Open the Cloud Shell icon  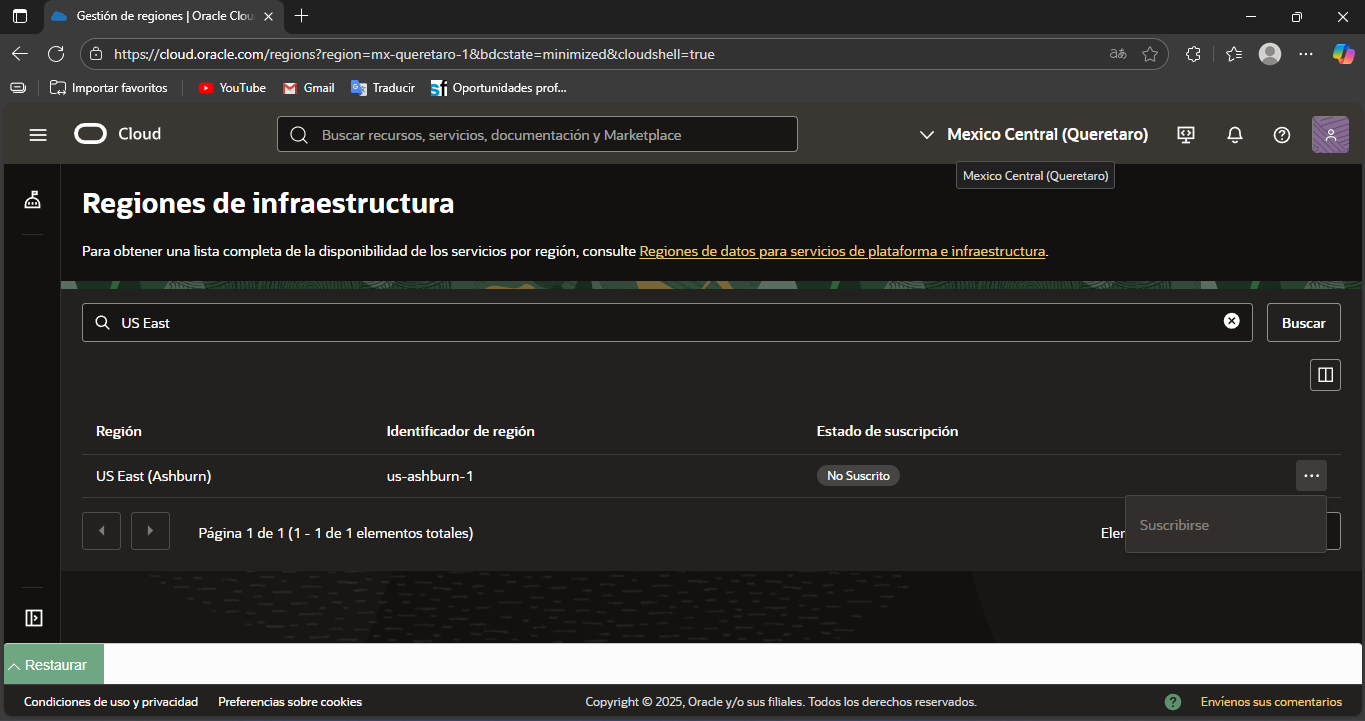tap(1185, 134)
